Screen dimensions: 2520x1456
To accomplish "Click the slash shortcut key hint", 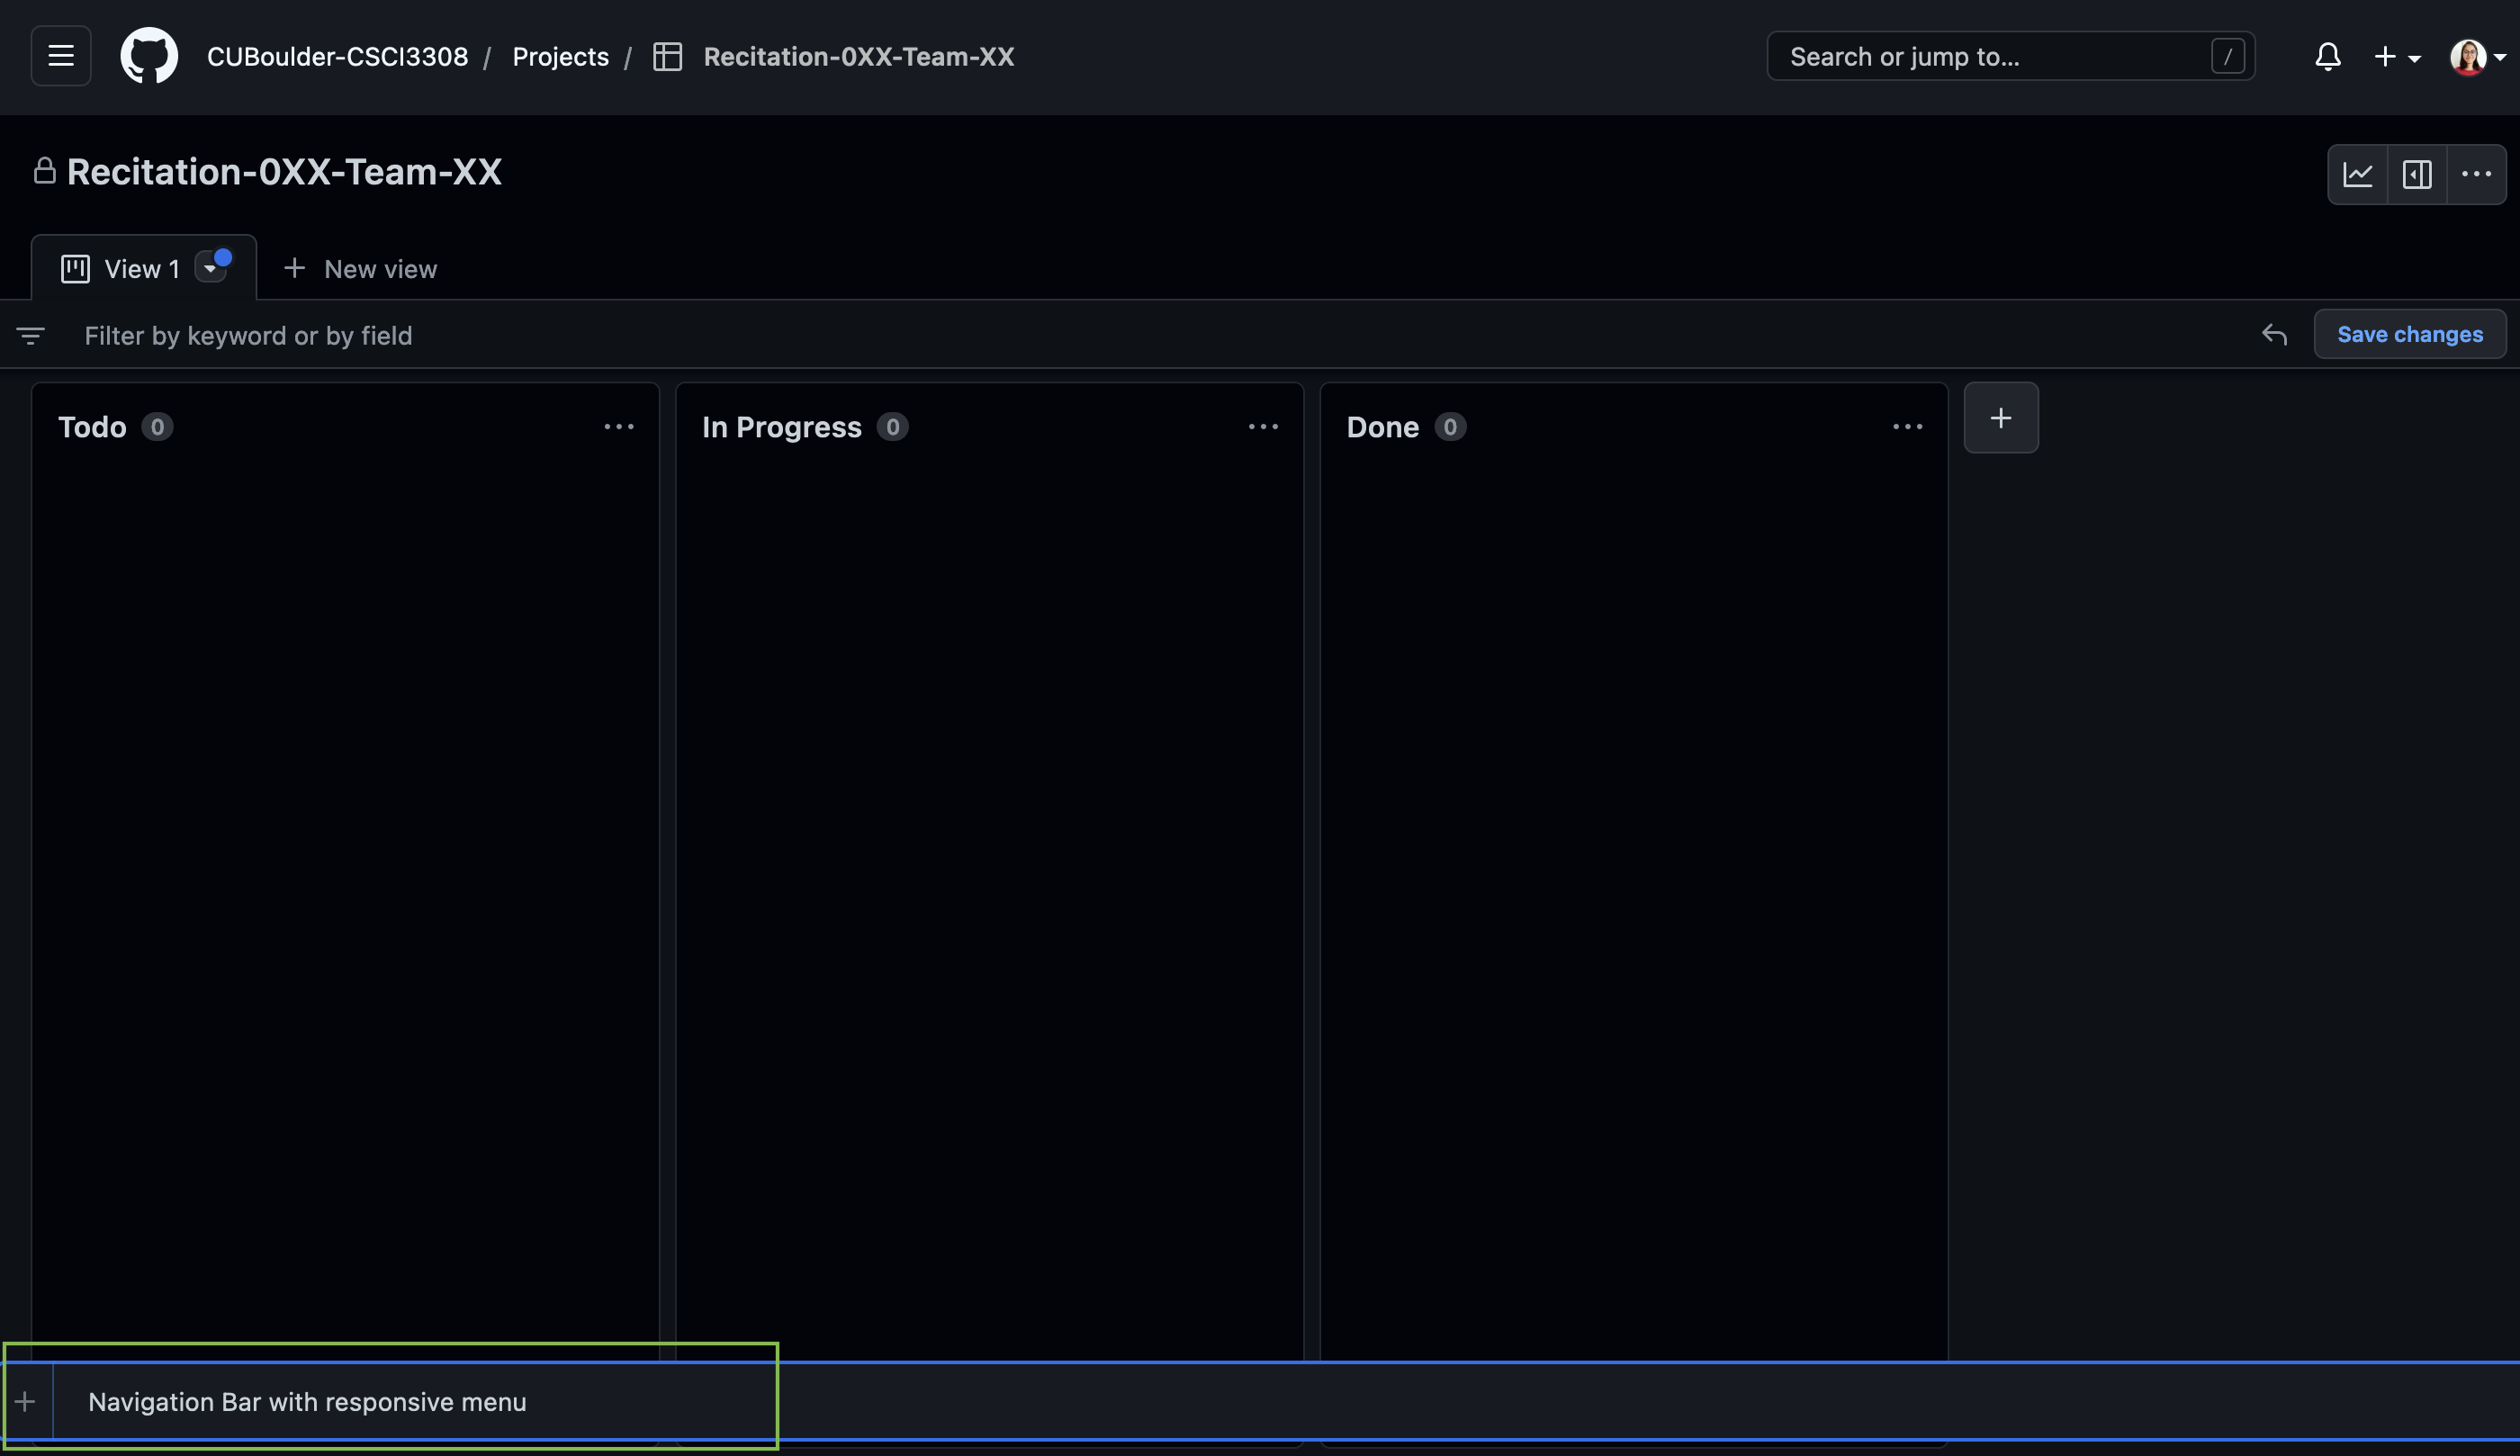I will [x=2227, y=56].
